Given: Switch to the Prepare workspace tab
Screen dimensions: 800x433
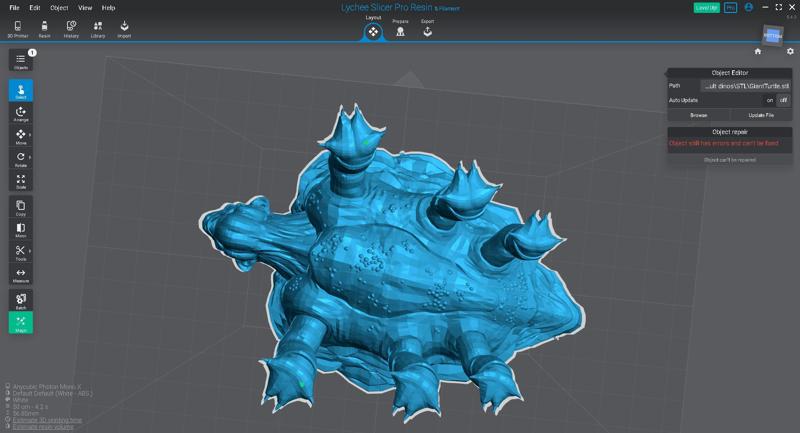Looking at the screenshot, I should (x=401, y=31).
